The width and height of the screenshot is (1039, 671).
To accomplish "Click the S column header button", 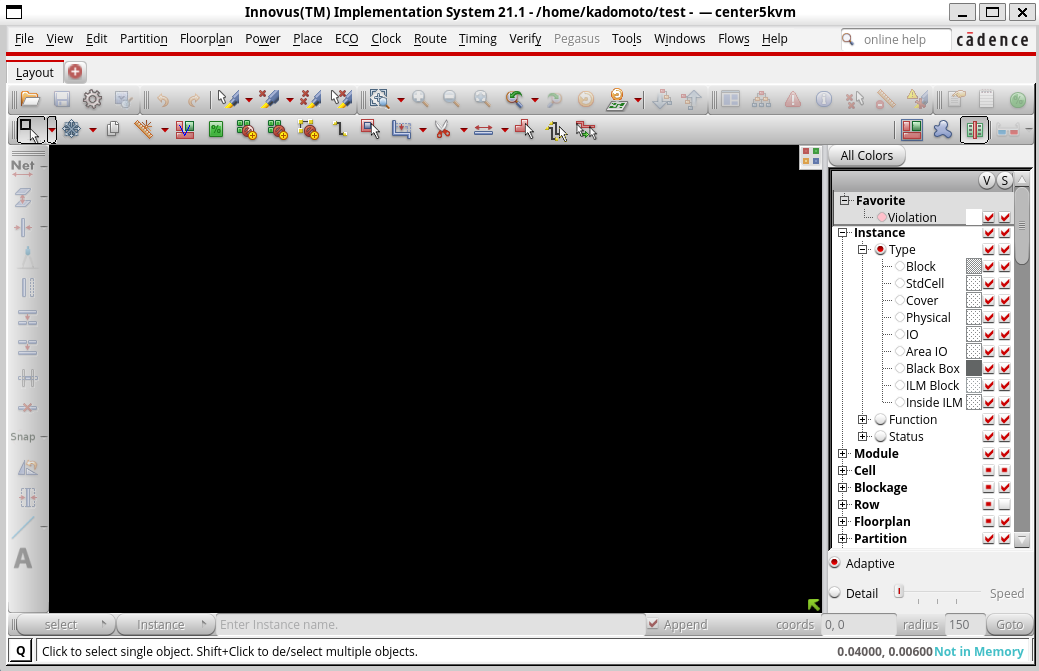I will pos(1005,180).
